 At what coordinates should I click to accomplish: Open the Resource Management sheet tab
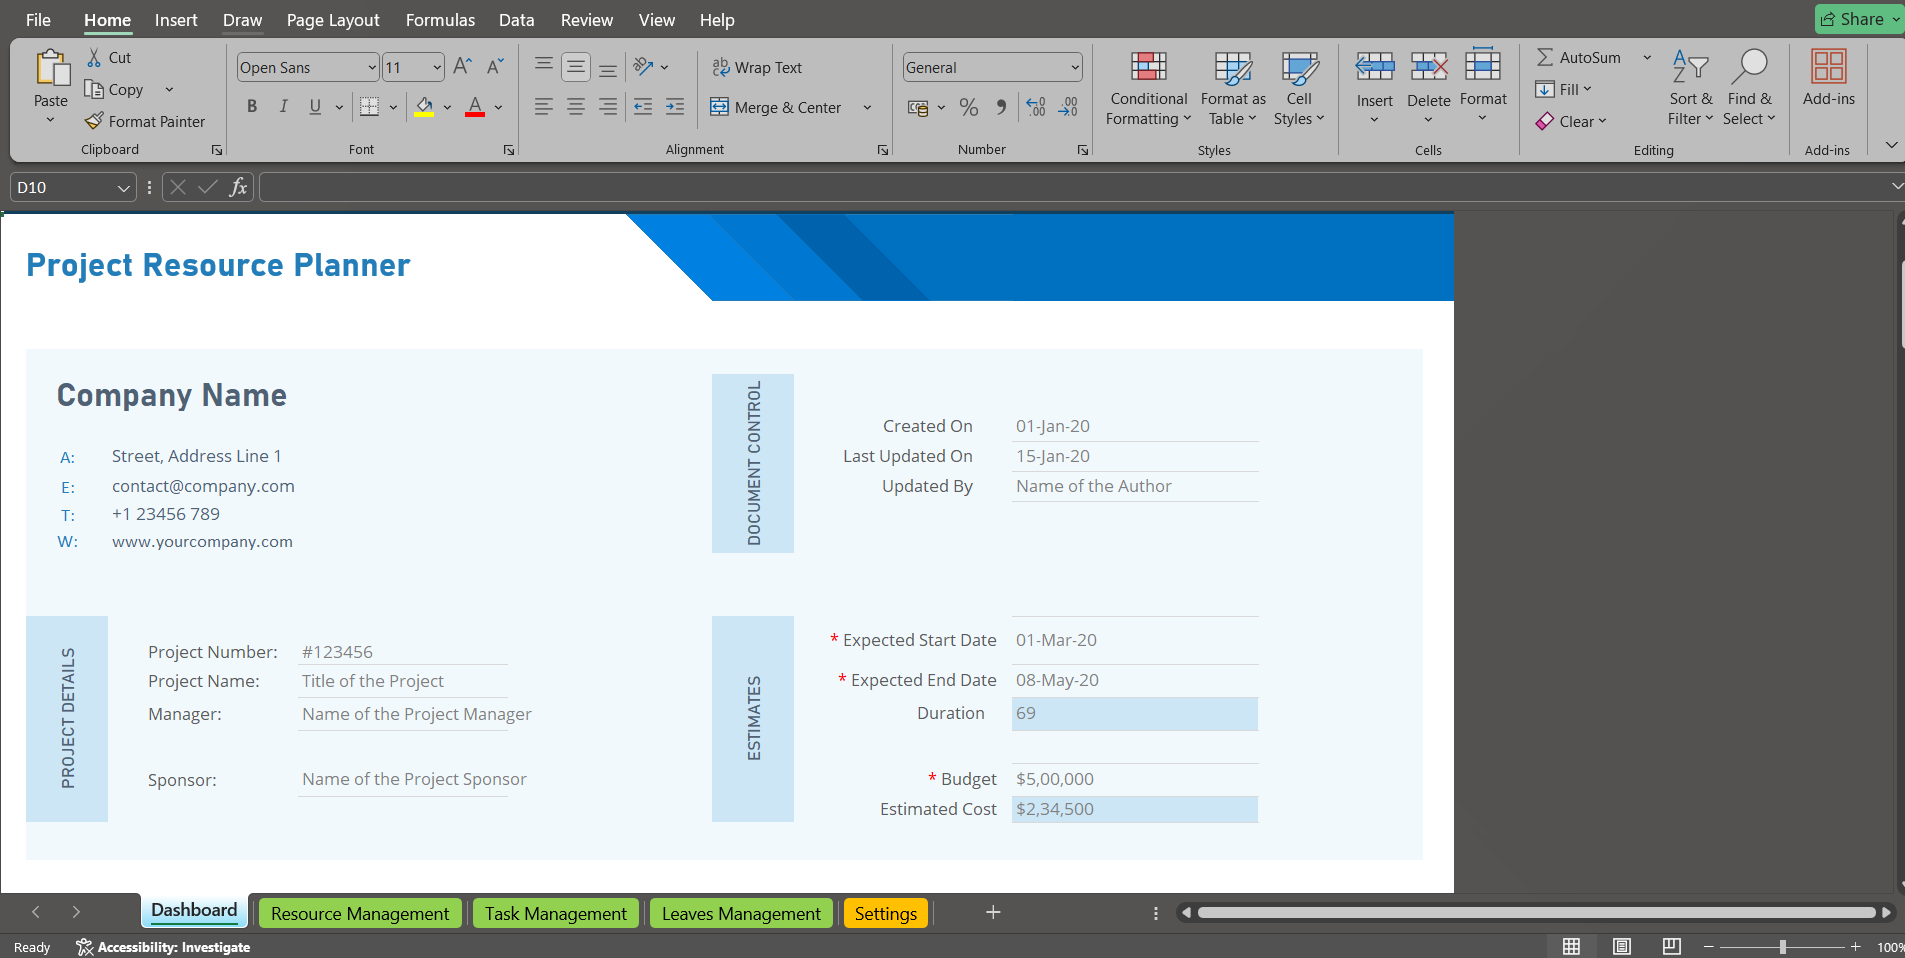358,913
